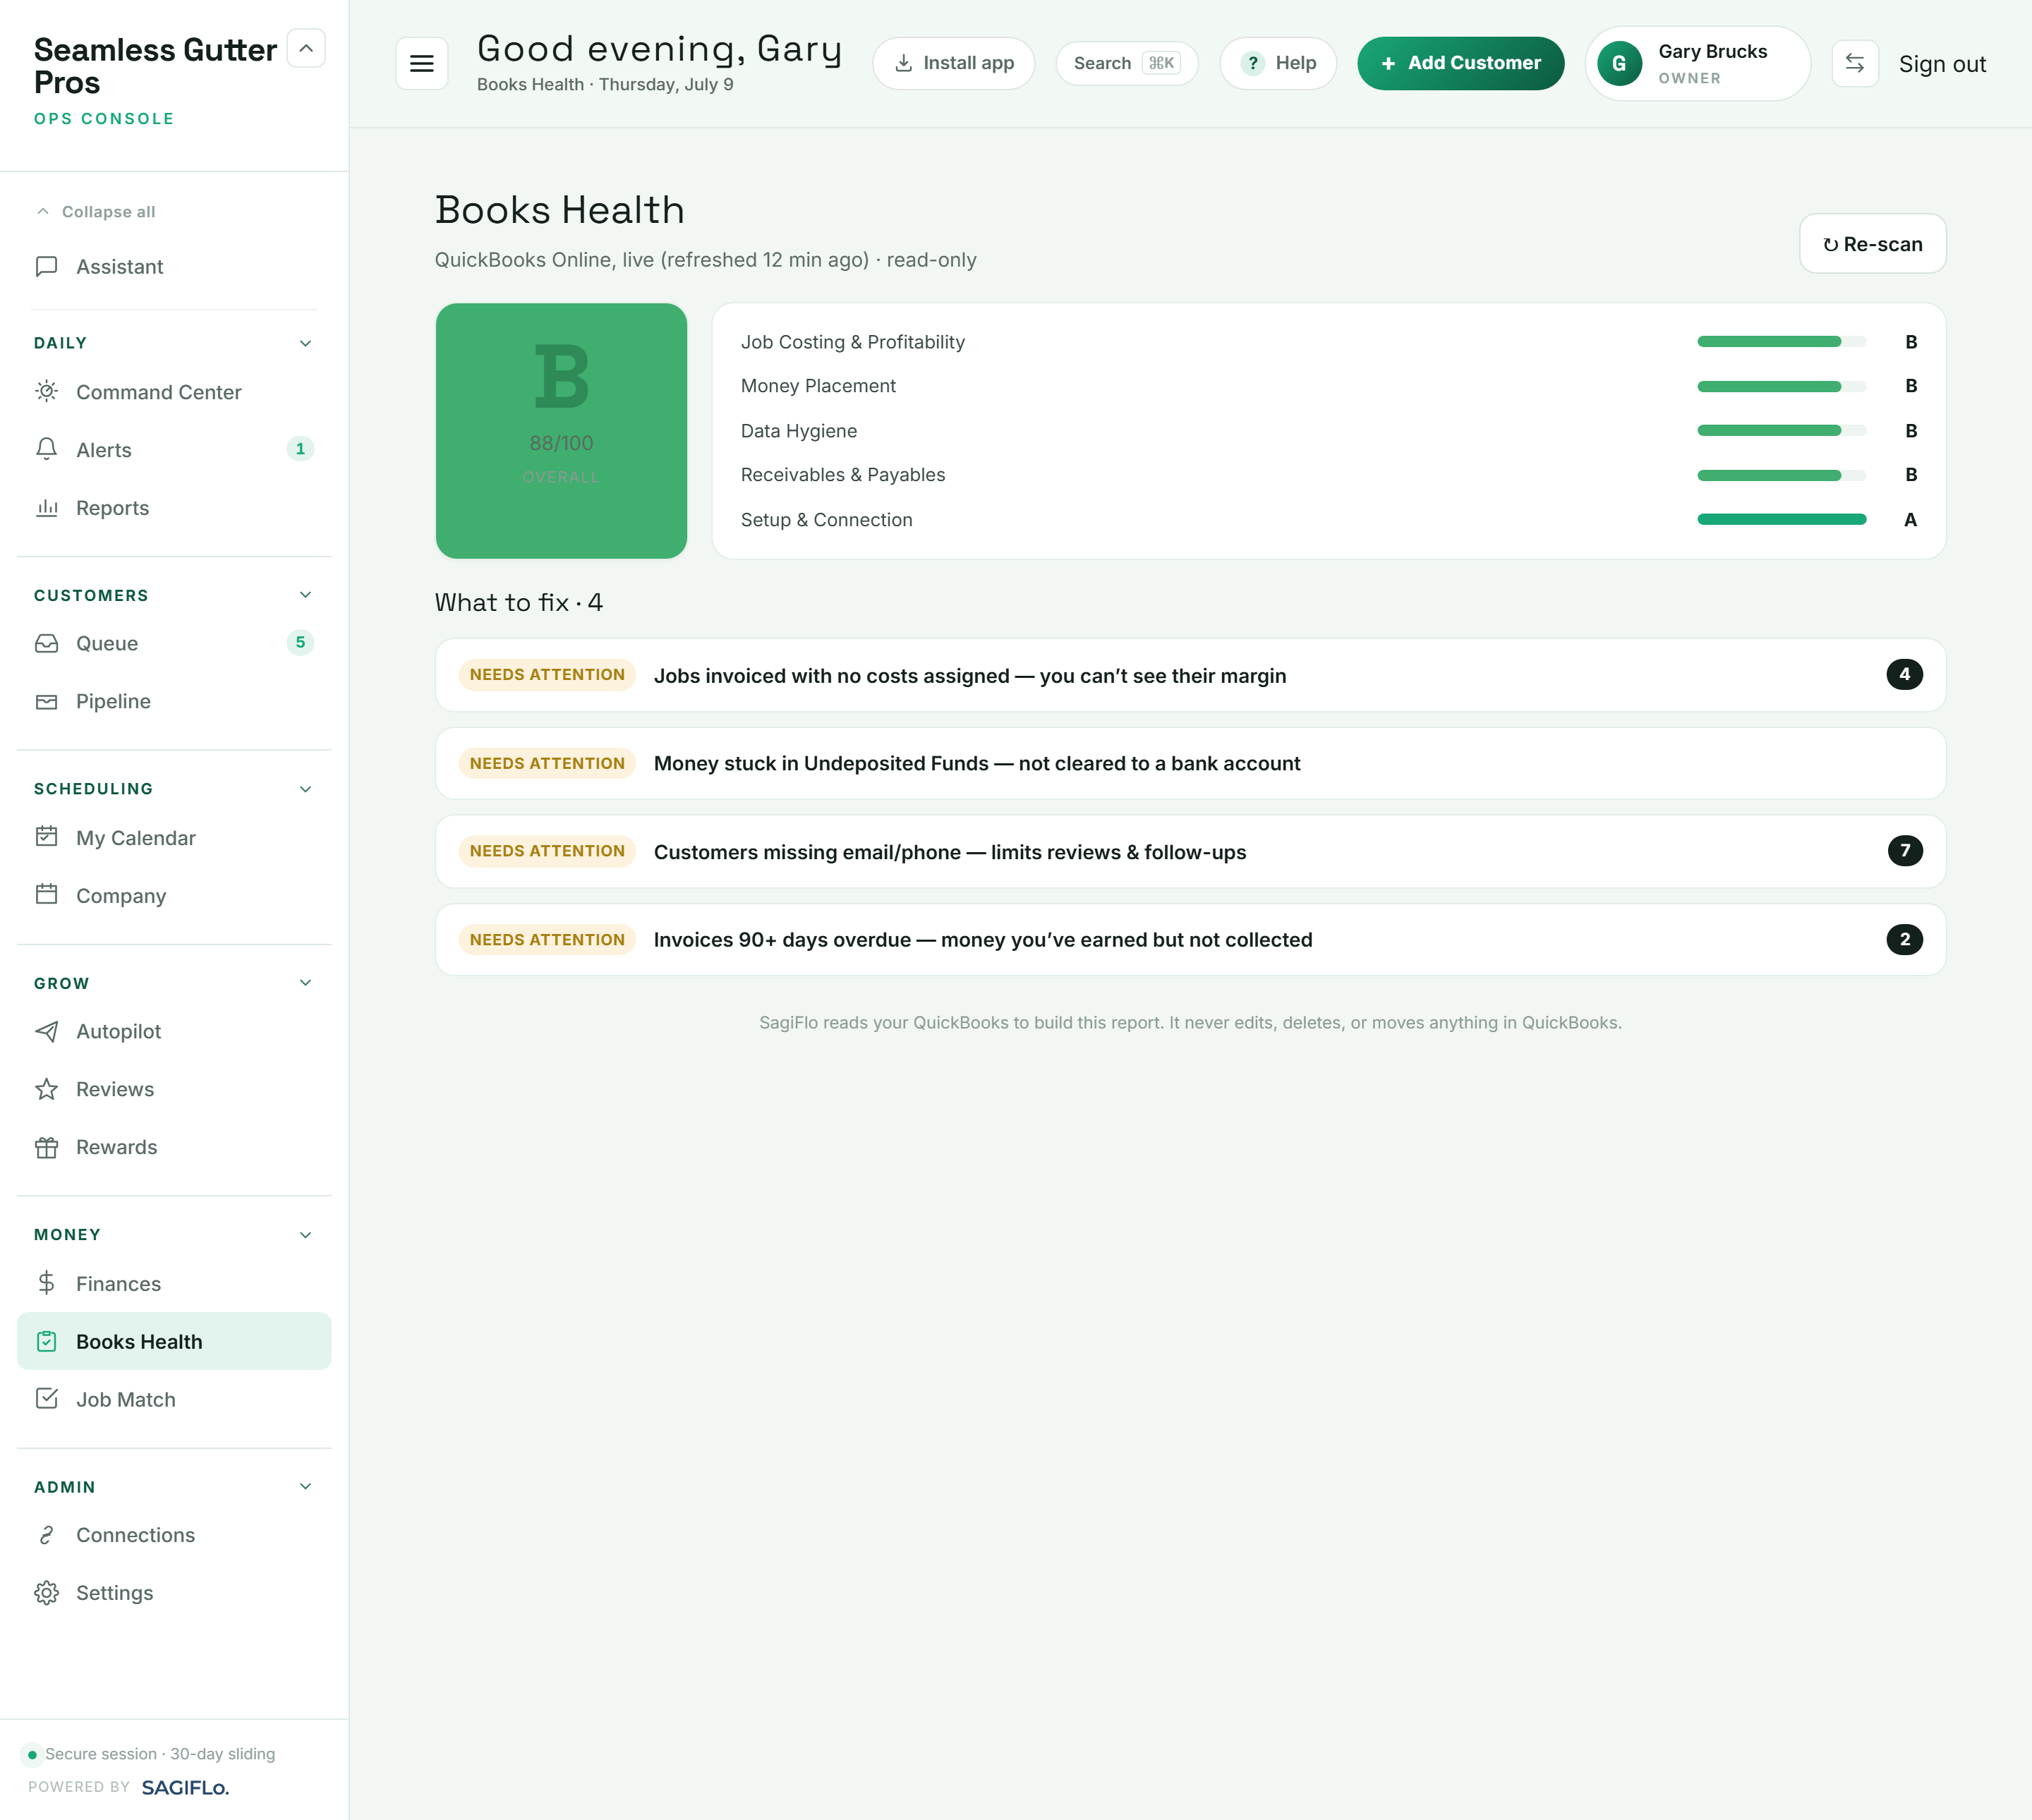Click the count badge 7 on customers row

tap(1904, 851)
